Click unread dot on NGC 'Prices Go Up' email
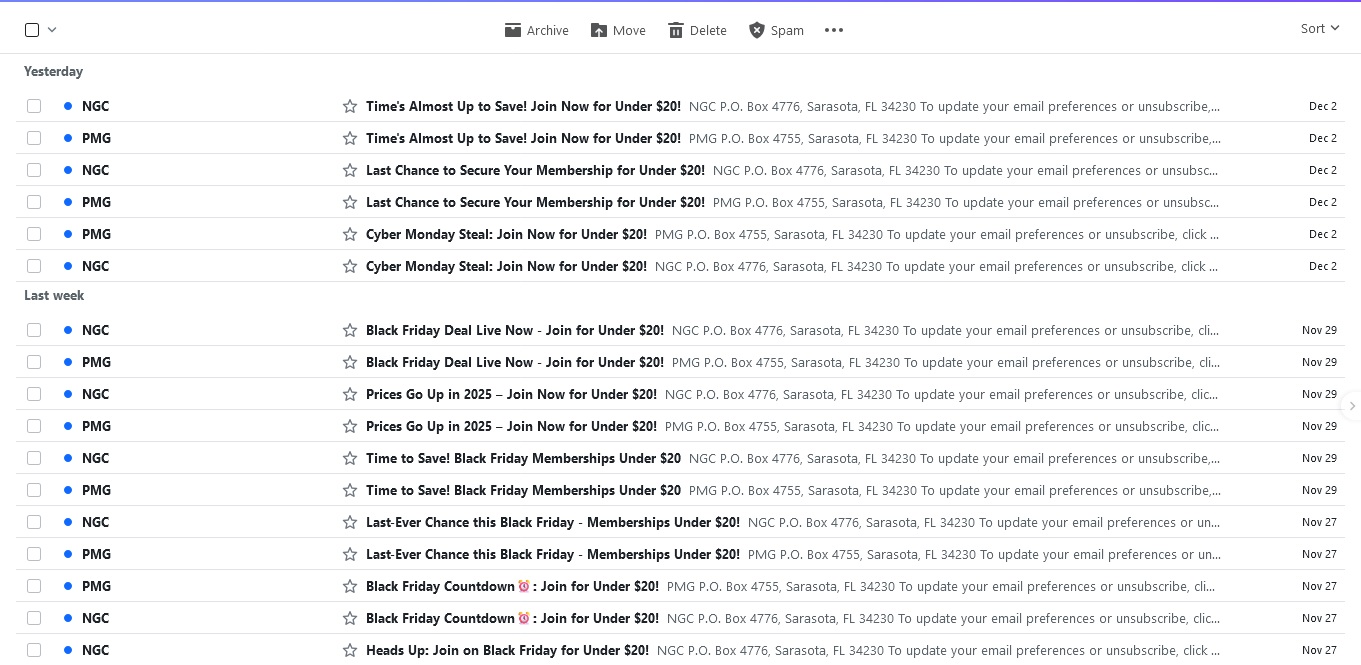1361x665 pixels. point(68,394)
